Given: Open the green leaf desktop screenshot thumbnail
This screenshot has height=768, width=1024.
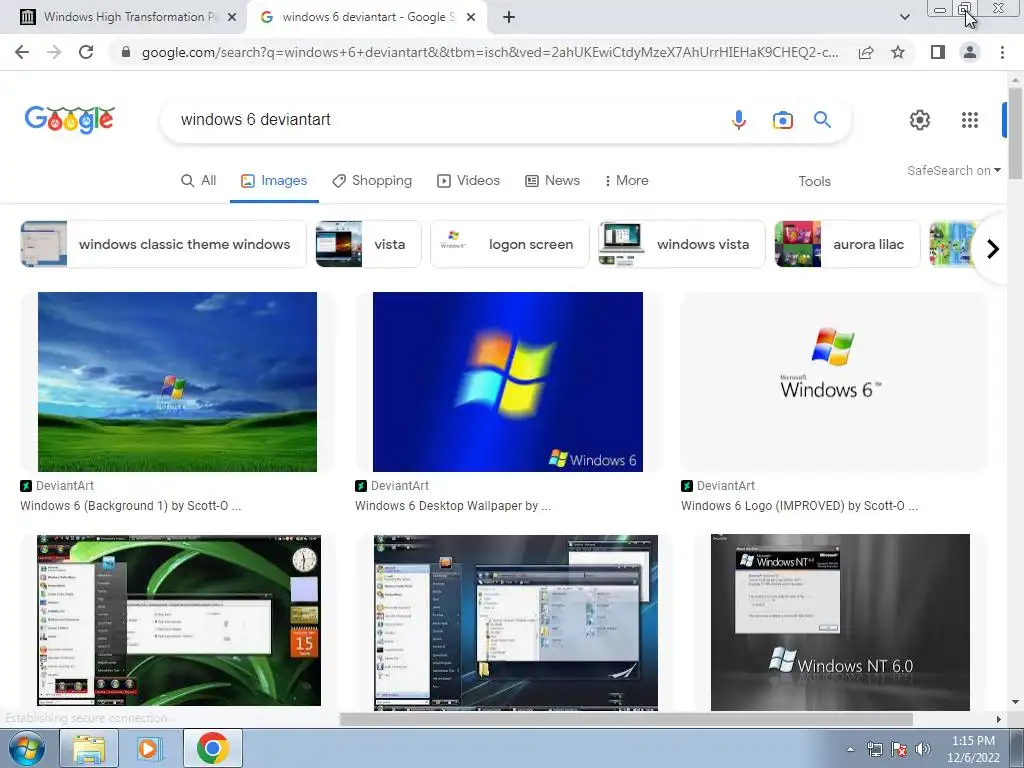Looking at the screenshot, I should tap(179, 620).
